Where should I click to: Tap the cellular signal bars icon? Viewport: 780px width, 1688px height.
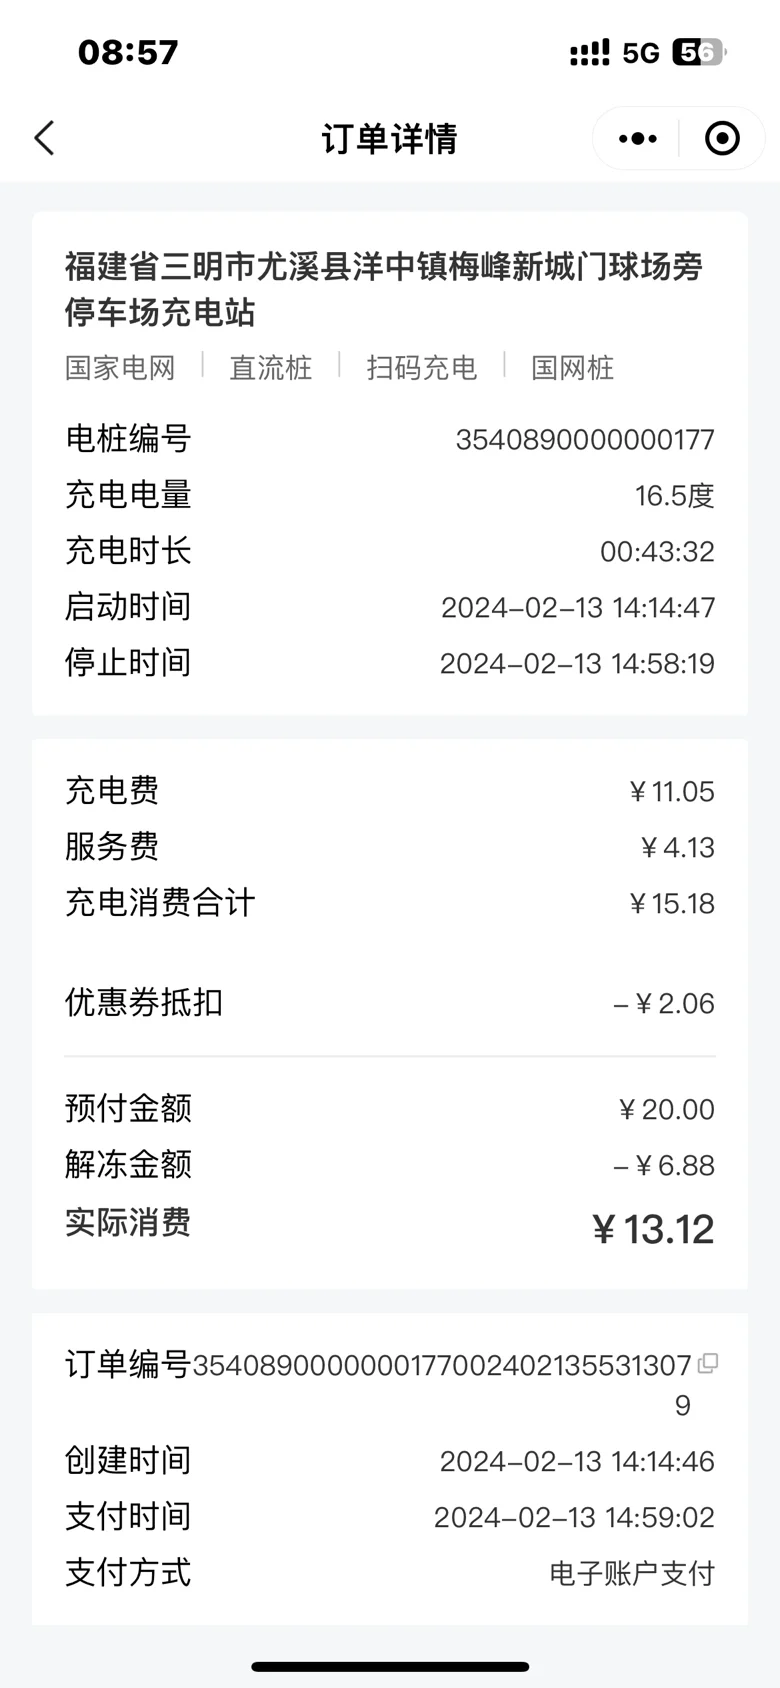tap(589, 53)
